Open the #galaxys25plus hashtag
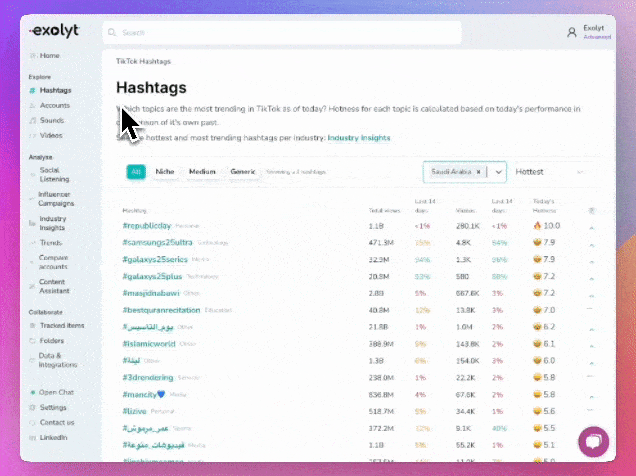This screenshot has width=636, height=476. 152,277
